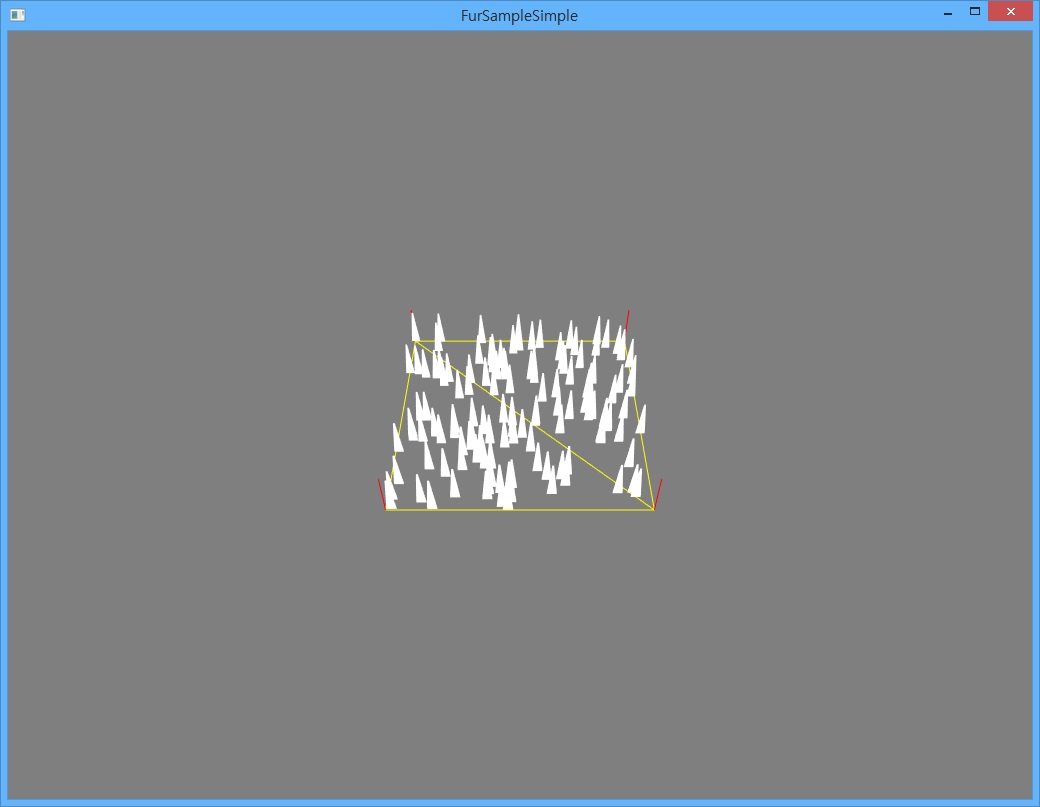Pick the yellow diagonal edge crossing the quad
The width and height of the screenshot is (1040, 807).
(535, 425)
